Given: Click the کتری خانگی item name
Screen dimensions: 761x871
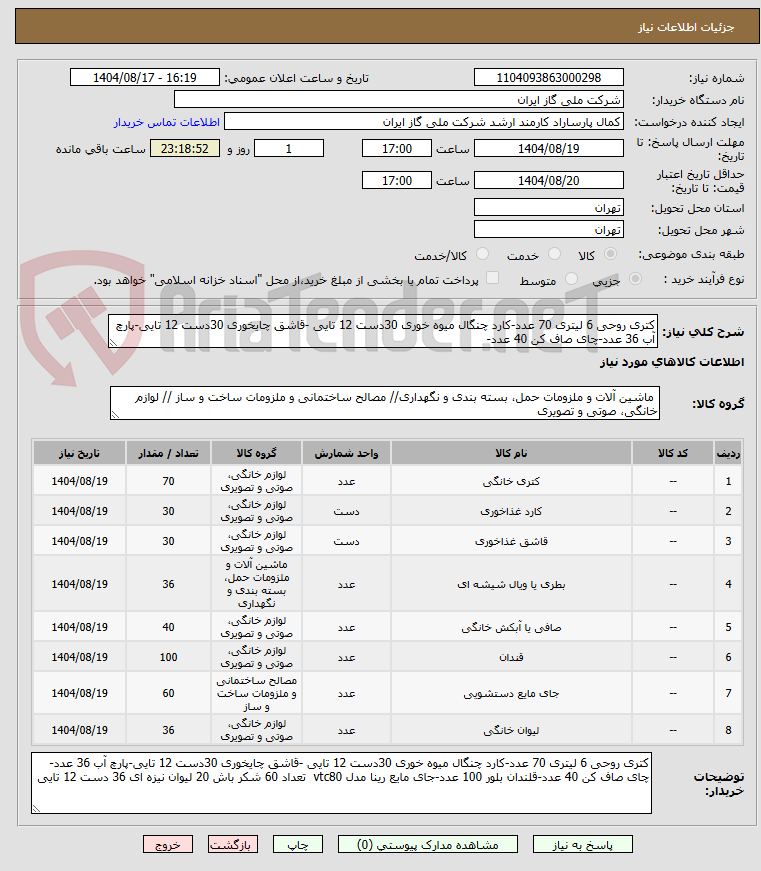Looking at the screenshot, I should pyautogui.click(x=511, y=481).
